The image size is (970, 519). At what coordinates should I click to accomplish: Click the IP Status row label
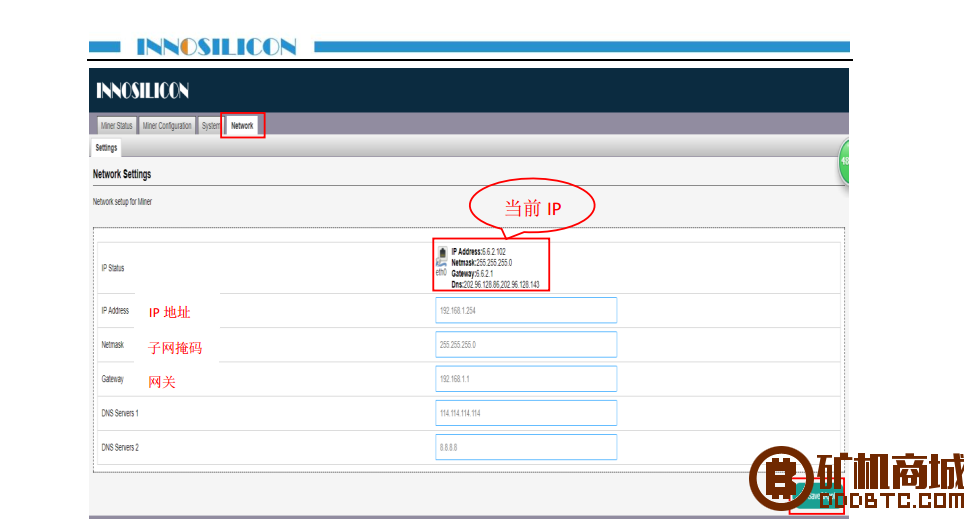click(x=113, y=268)
